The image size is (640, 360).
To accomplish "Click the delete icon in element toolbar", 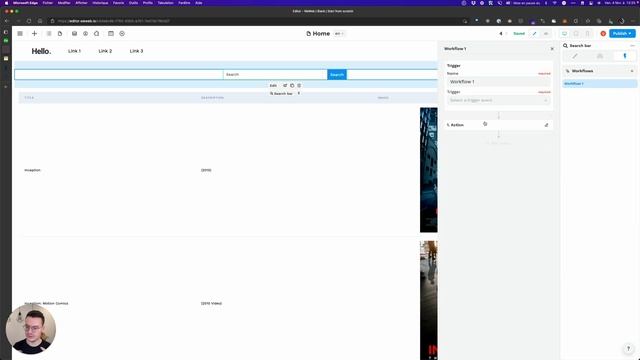I will click(299, 86).
